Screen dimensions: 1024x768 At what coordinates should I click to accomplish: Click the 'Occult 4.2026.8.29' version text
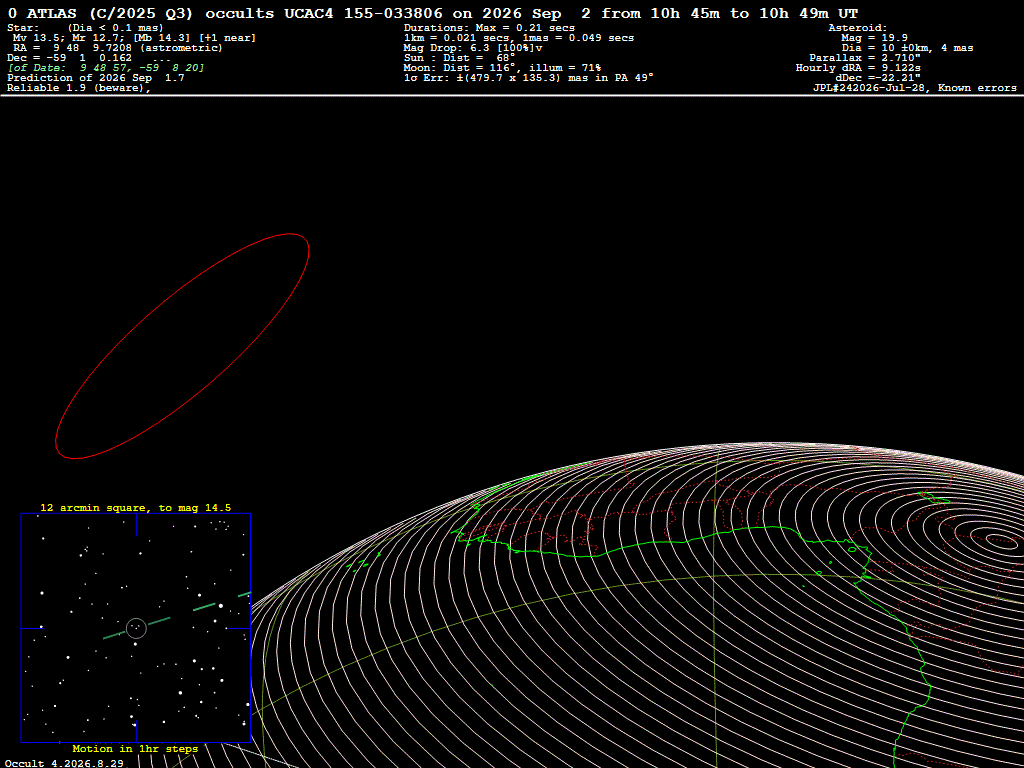click(64, 763)
